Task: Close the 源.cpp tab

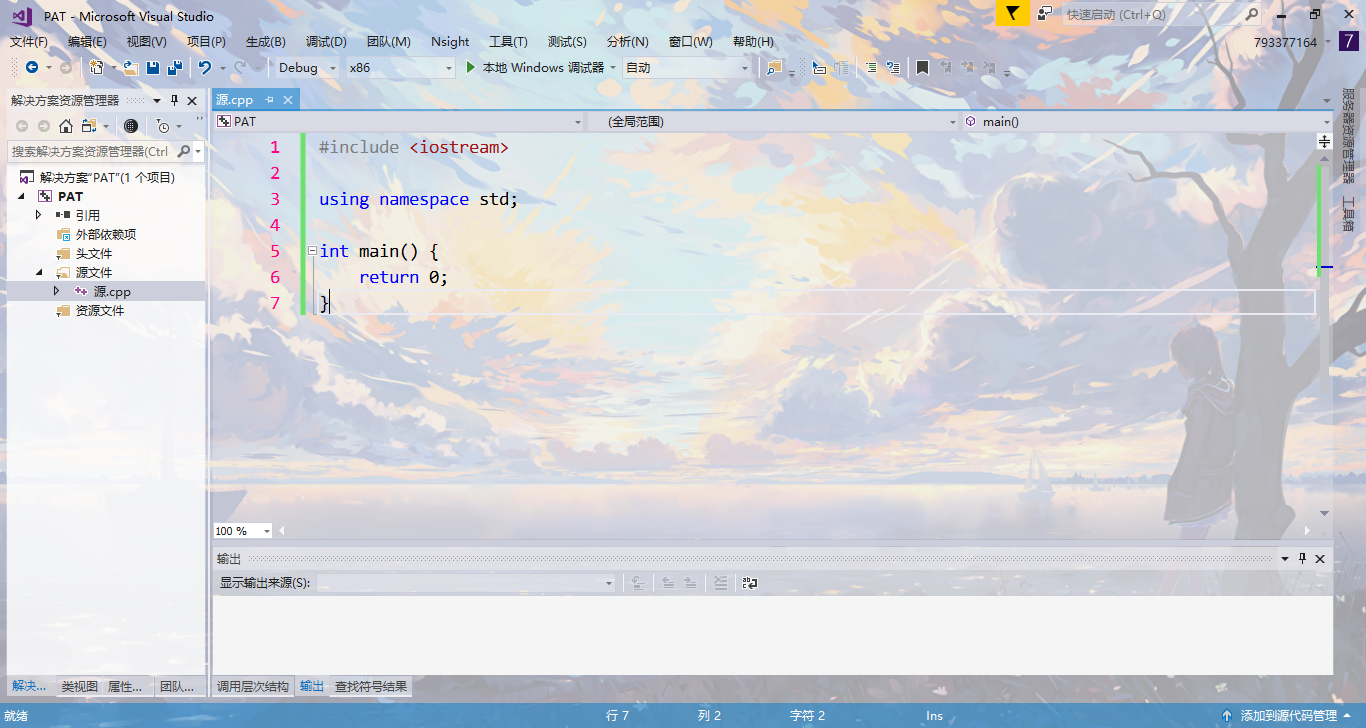Action: (288, 100)
